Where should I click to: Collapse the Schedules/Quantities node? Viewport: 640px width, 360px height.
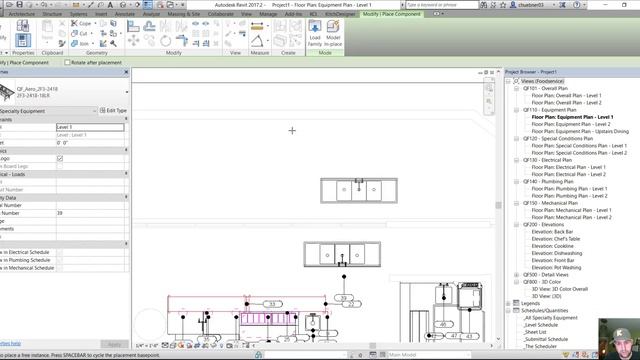click(509, 311)
